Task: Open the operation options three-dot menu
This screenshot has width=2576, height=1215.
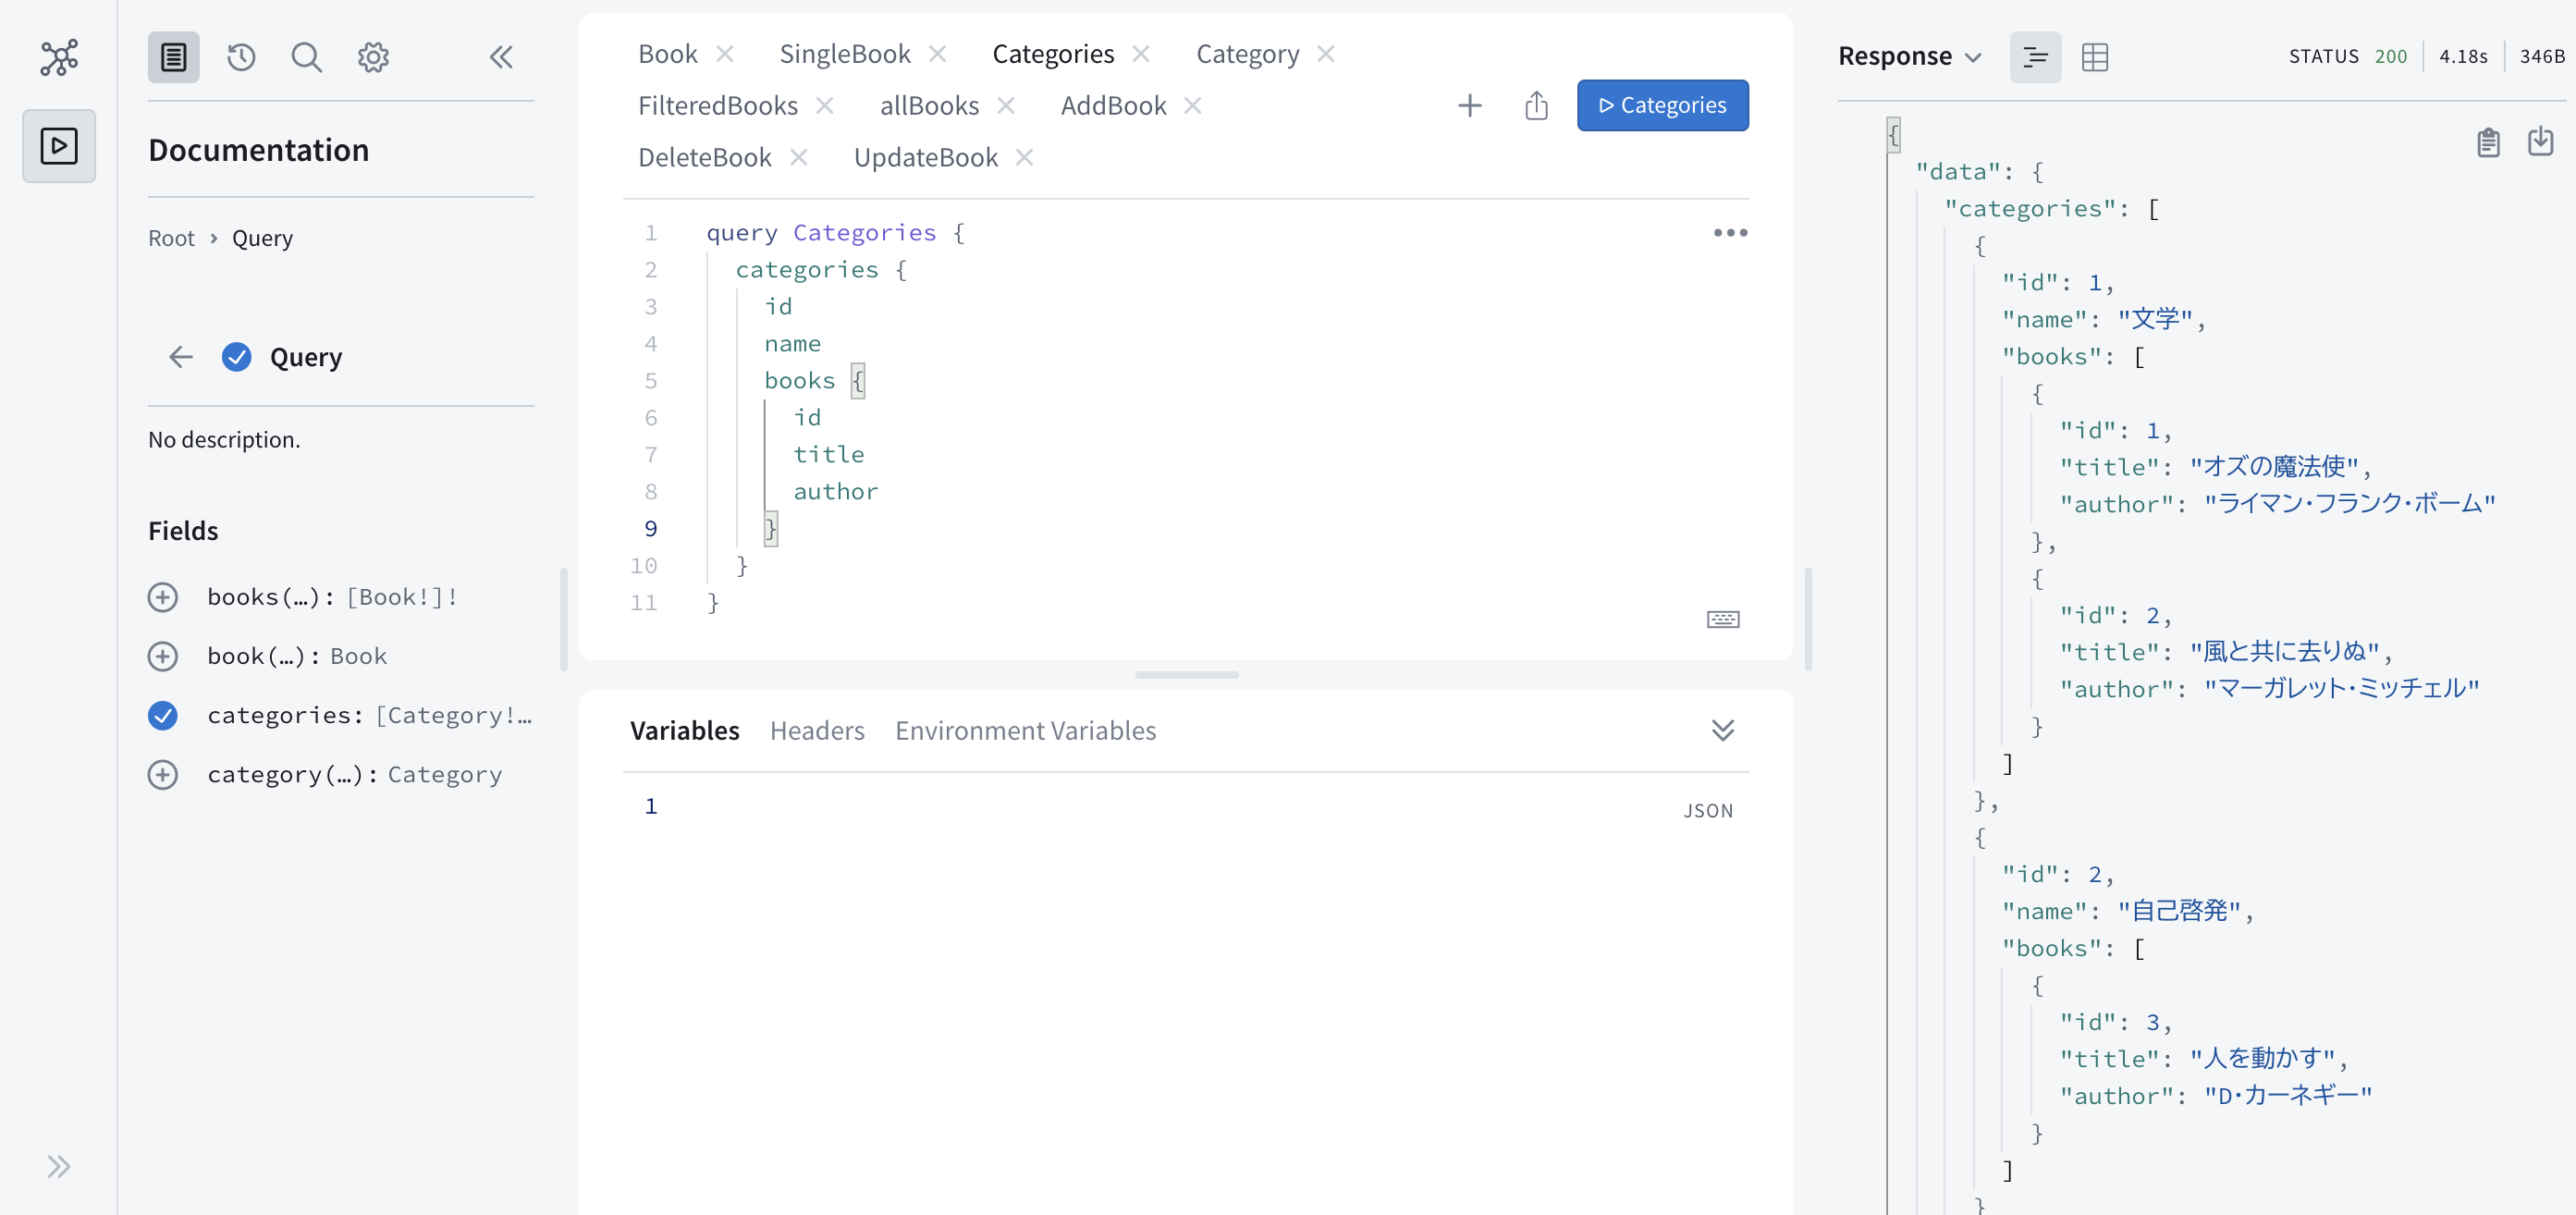Action: [x=1731, y=233]
